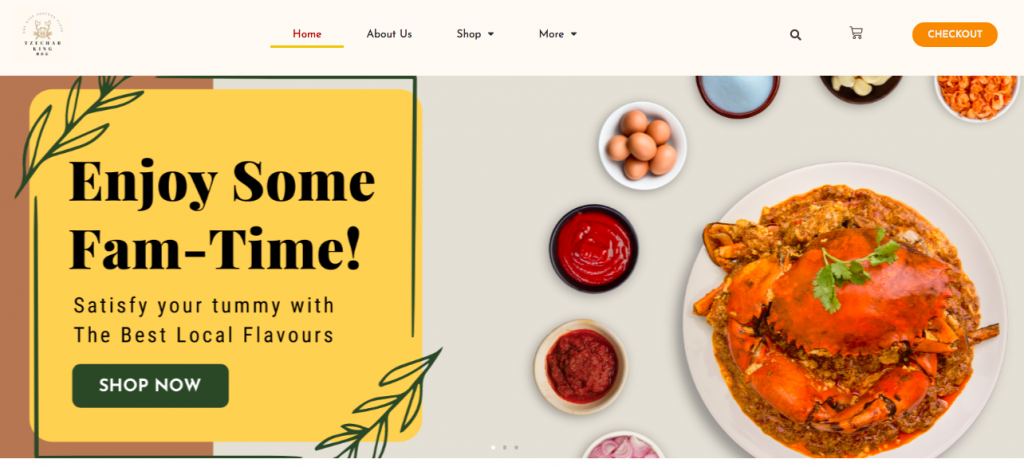The height and width of the screenshot is (467, 1024).
Task: Click the Tzechar King crab logo
Action: pos(42,35)
